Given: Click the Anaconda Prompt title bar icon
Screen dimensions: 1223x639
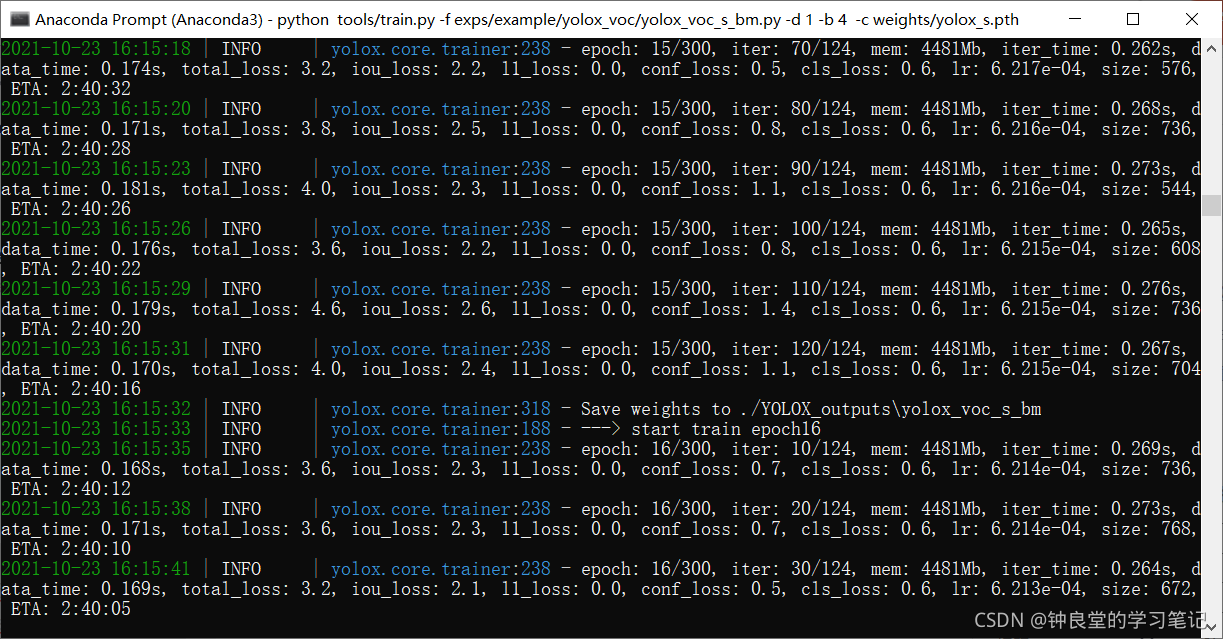Looking at the screenshot, I should [x=17, y=19].
